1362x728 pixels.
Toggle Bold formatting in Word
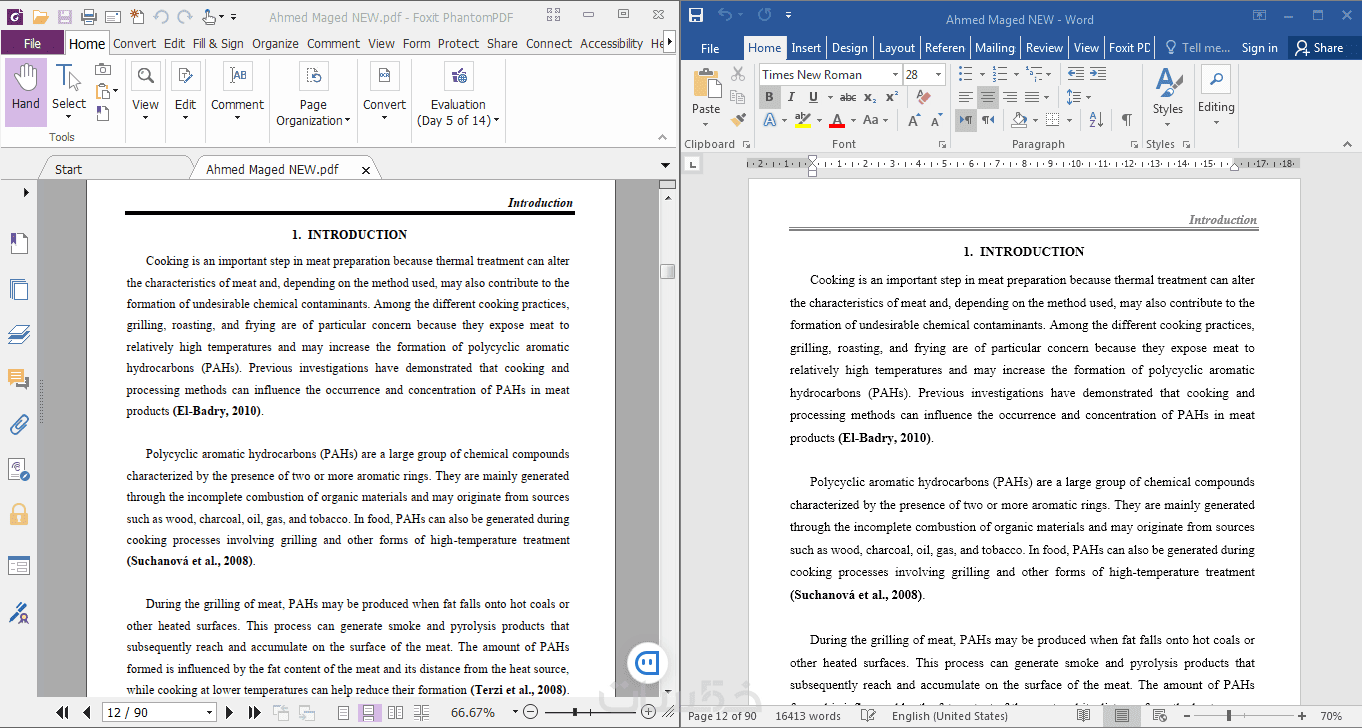click(769, 97)
